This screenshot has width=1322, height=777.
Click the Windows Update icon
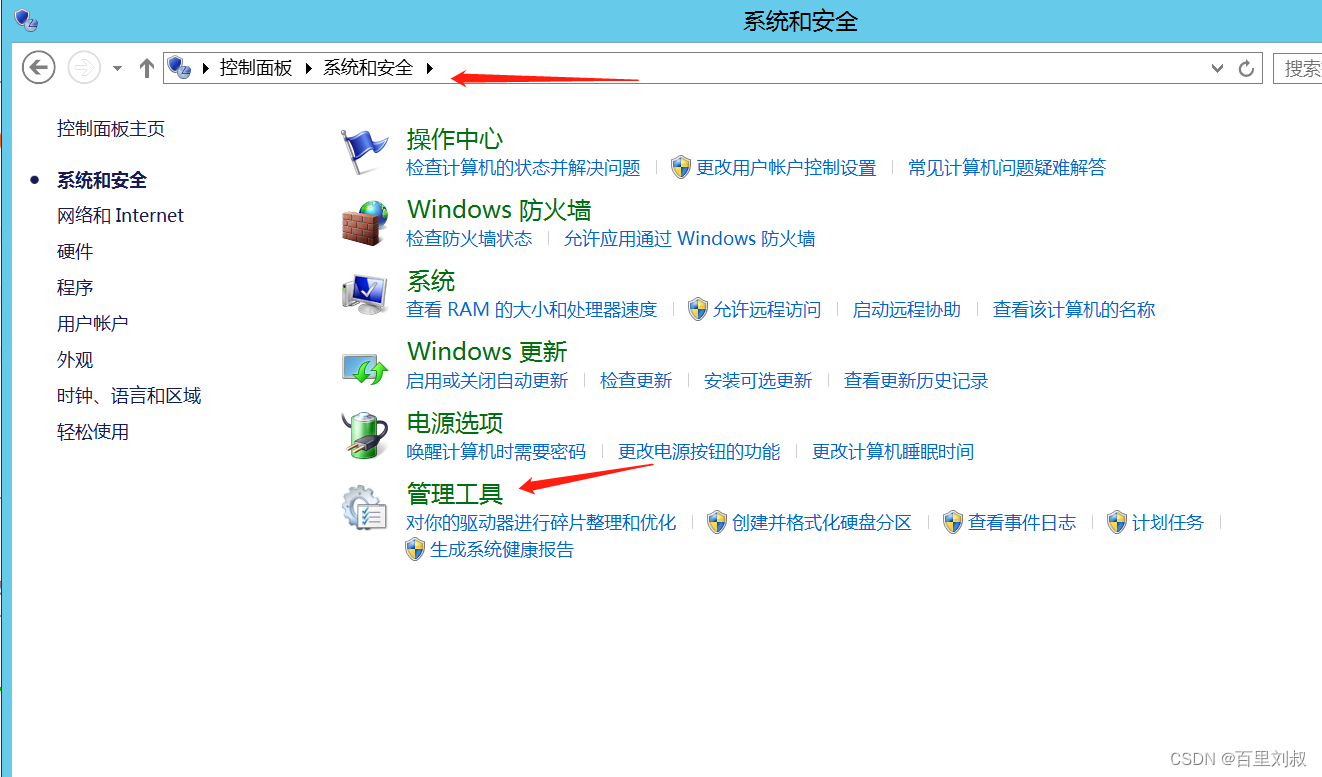(x=364, y=367)
